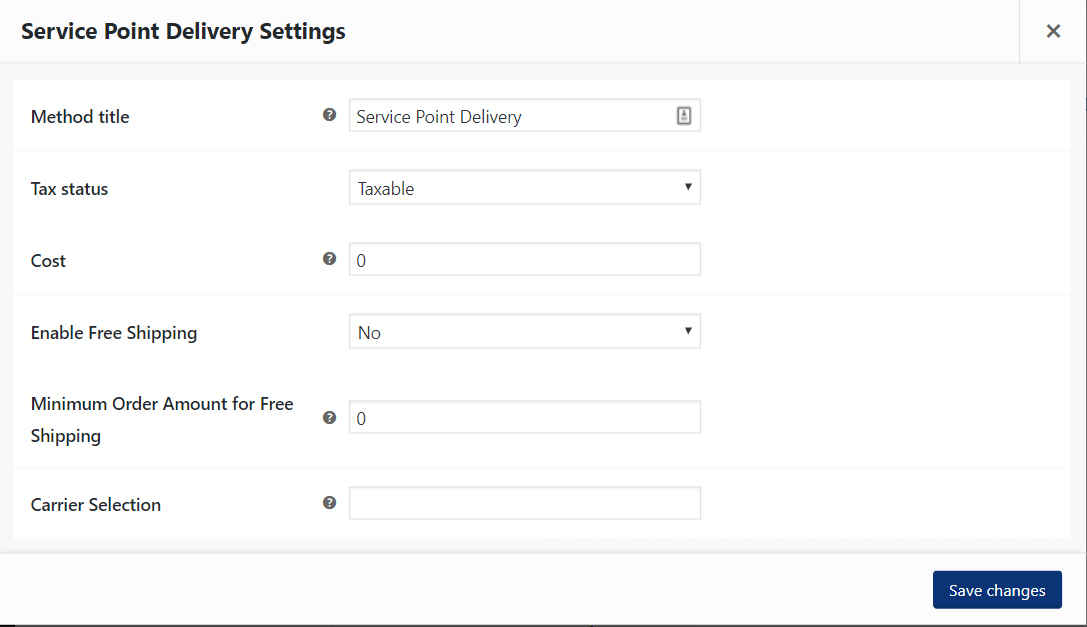1087x627 pixels.
Task: Click the Method title input field
Action: click(x=525, y=115)
